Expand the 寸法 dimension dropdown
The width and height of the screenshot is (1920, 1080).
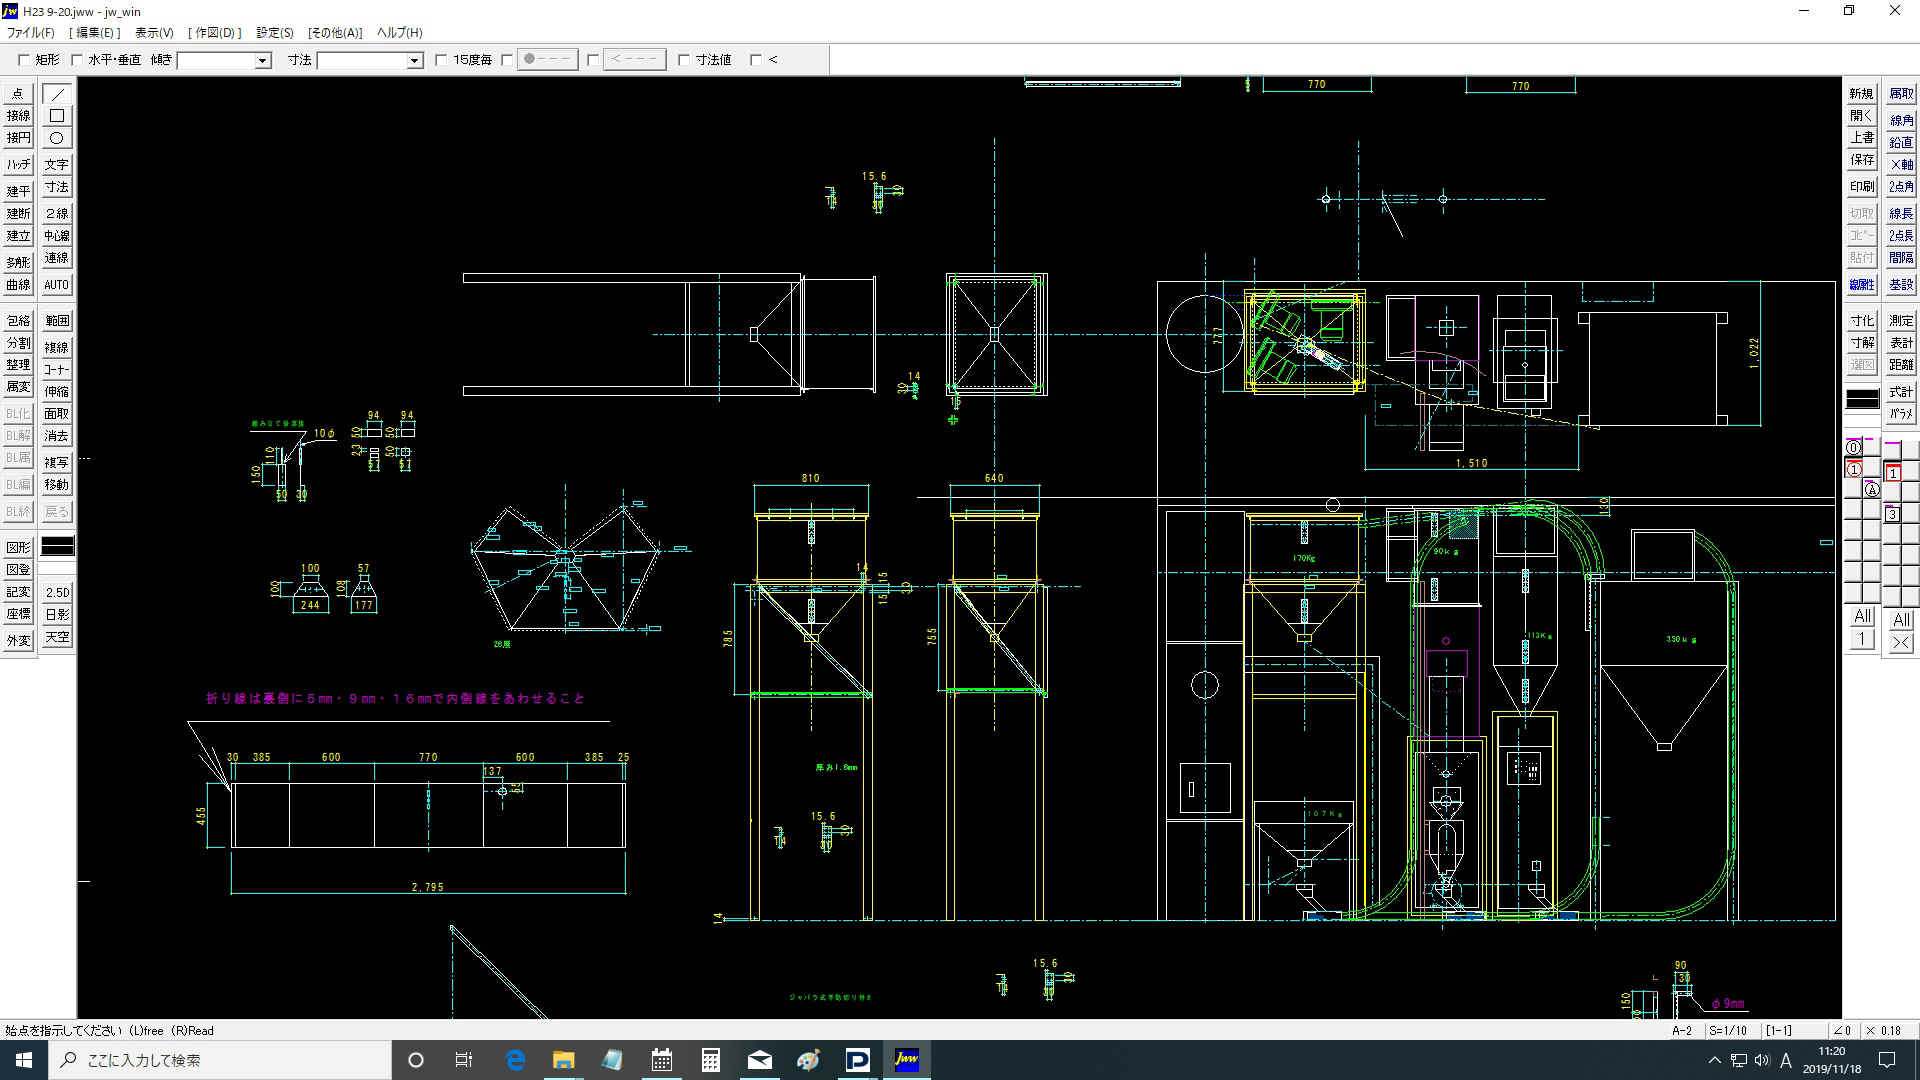click(x=414, y=61)
